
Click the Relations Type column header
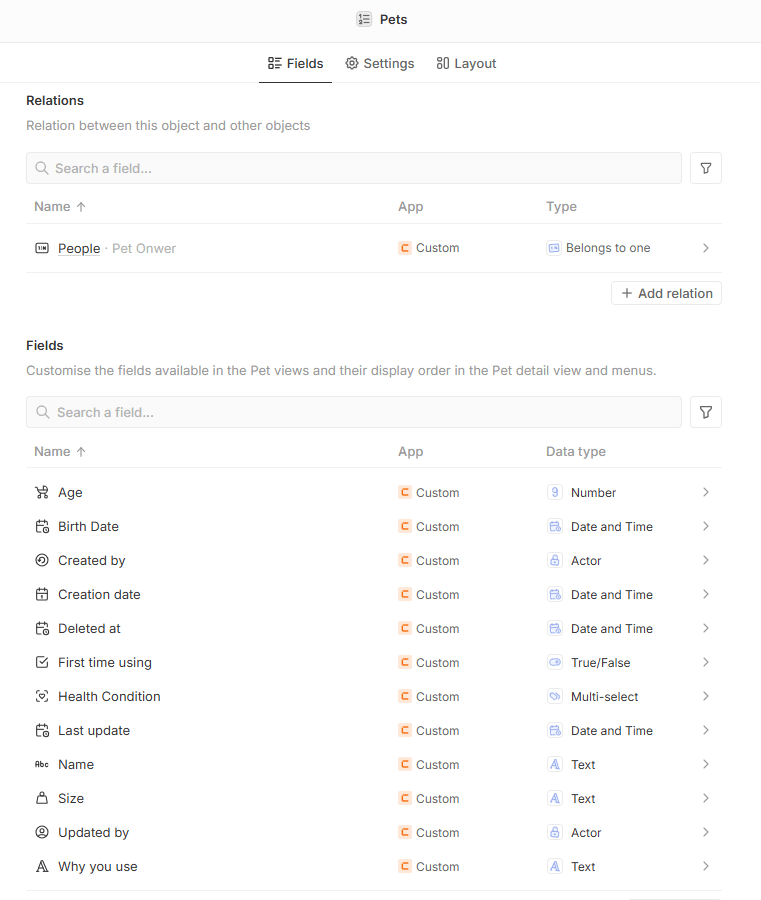point(561,207)
